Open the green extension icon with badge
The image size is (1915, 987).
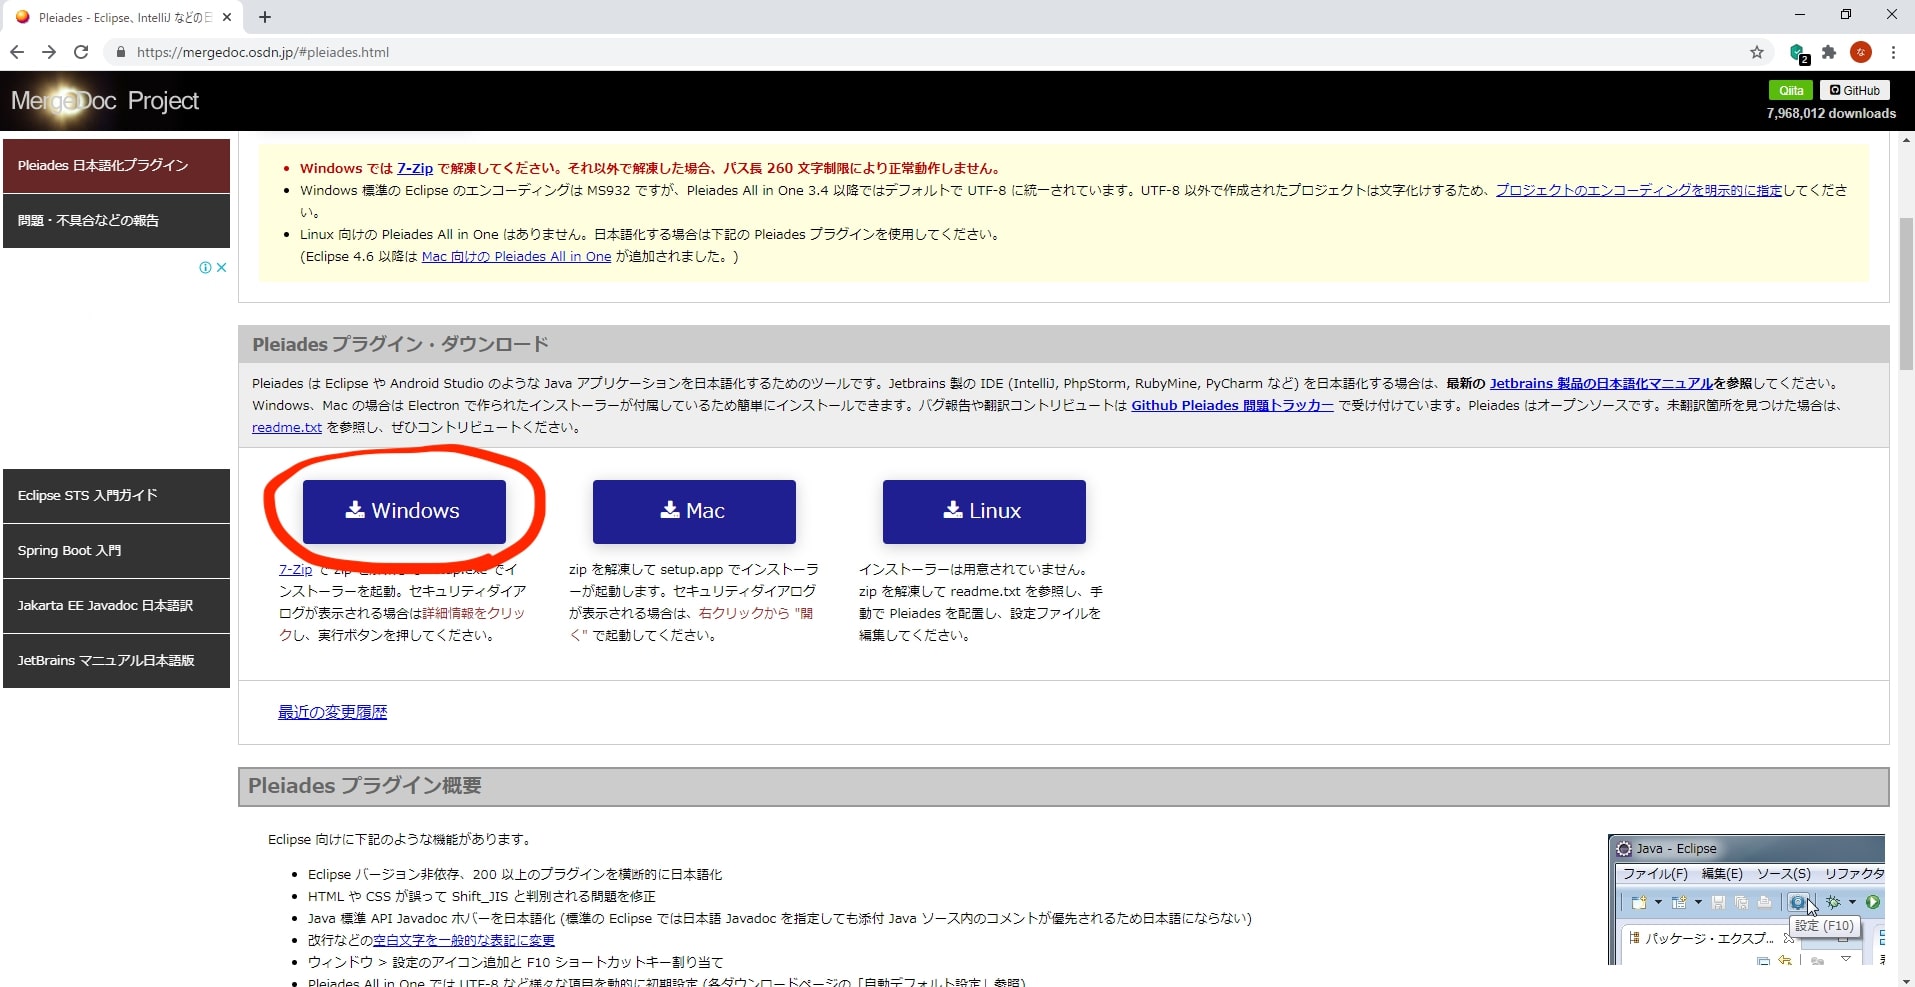tap(1798, 53)
